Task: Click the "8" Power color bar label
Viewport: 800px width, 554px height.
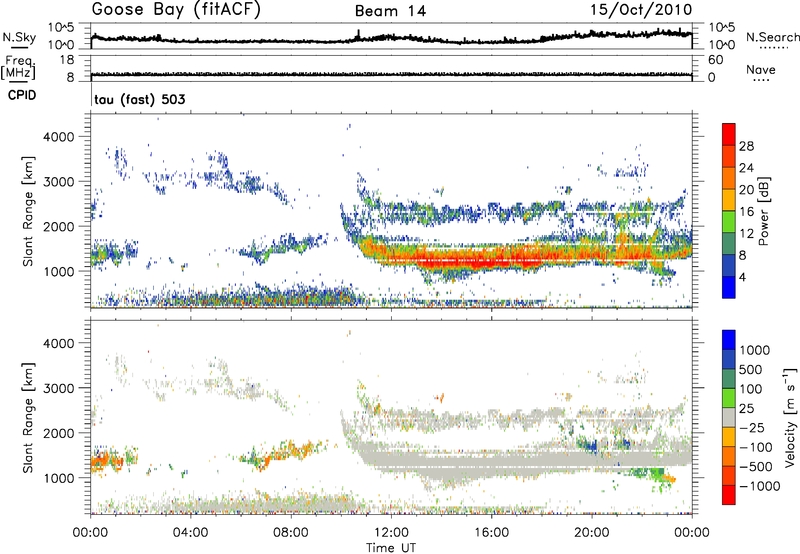Action: pyautogui.click(x=743, y=255)
